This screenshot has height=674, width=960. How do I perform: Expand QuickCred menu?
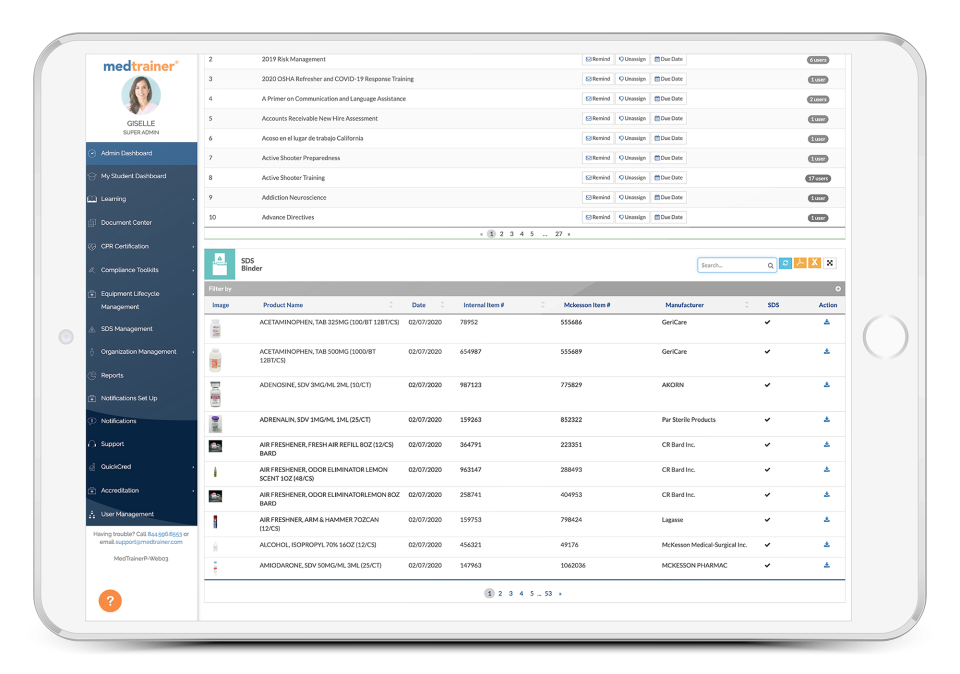click(x=141, y=467)
